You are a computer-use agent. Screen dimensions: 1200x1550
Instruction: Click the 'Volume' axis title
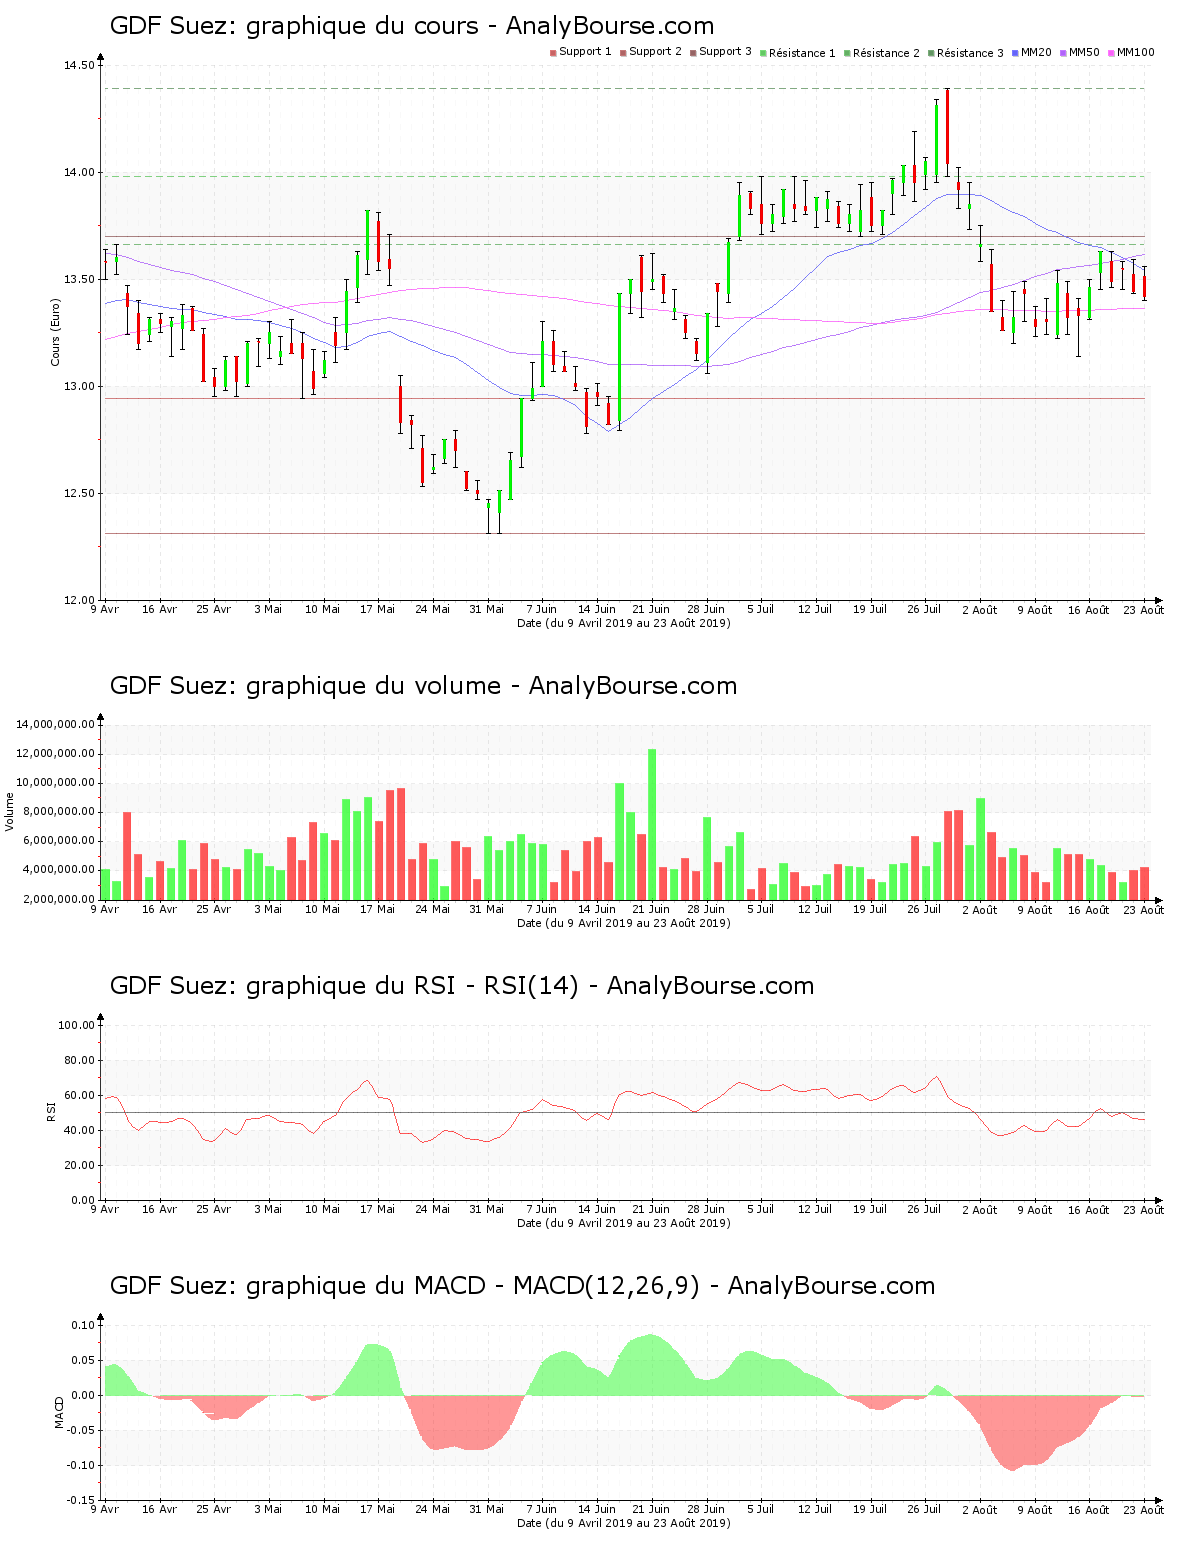coord(11,812)
